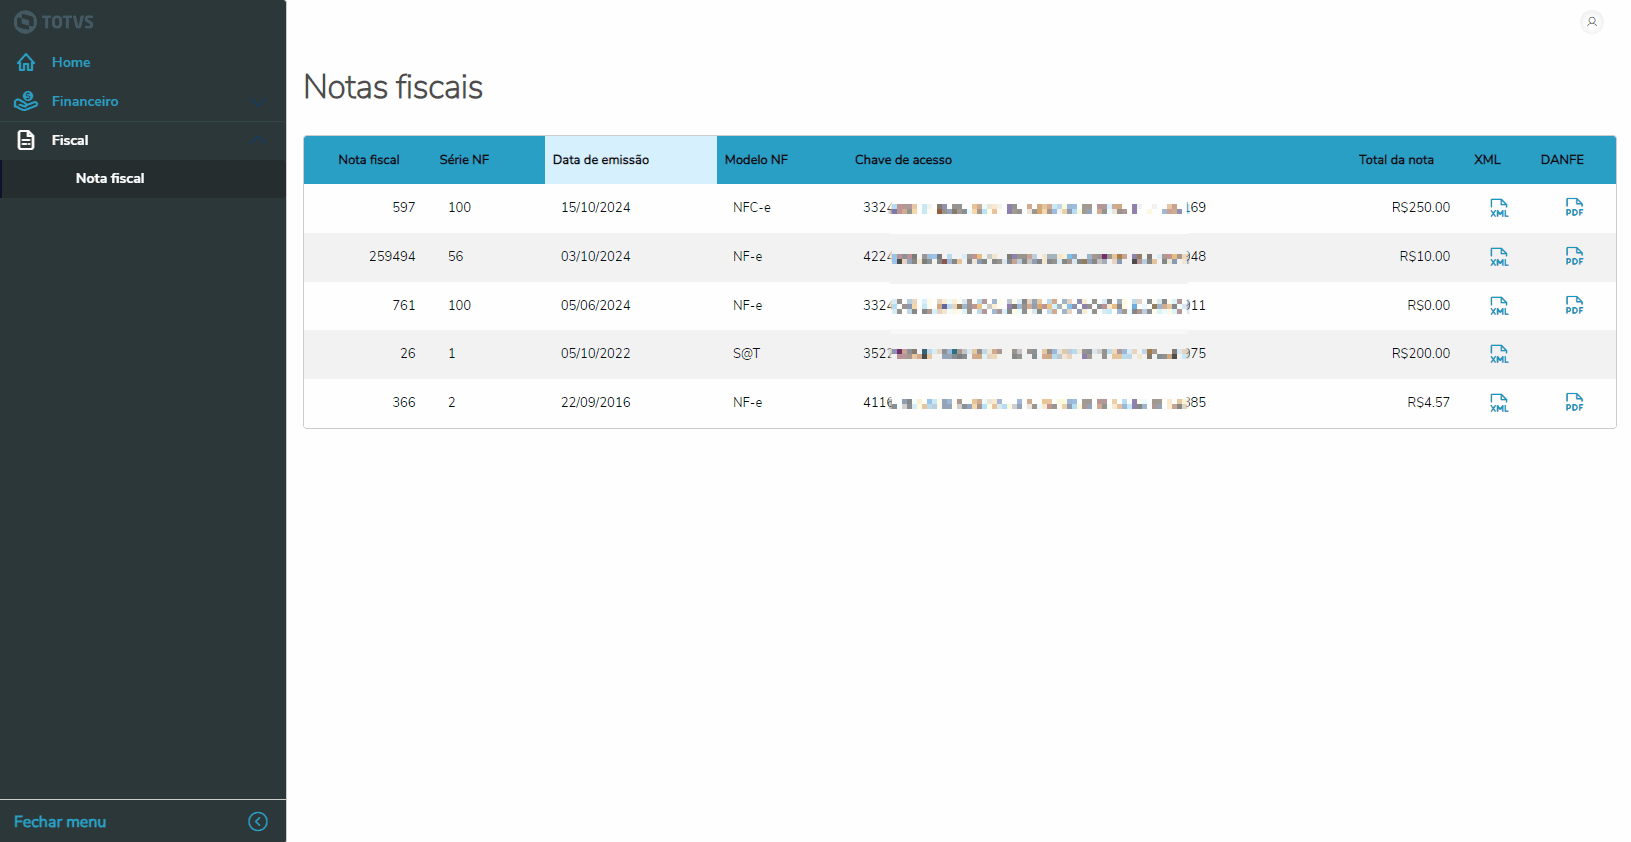Click the Fechar menu label

60,822
